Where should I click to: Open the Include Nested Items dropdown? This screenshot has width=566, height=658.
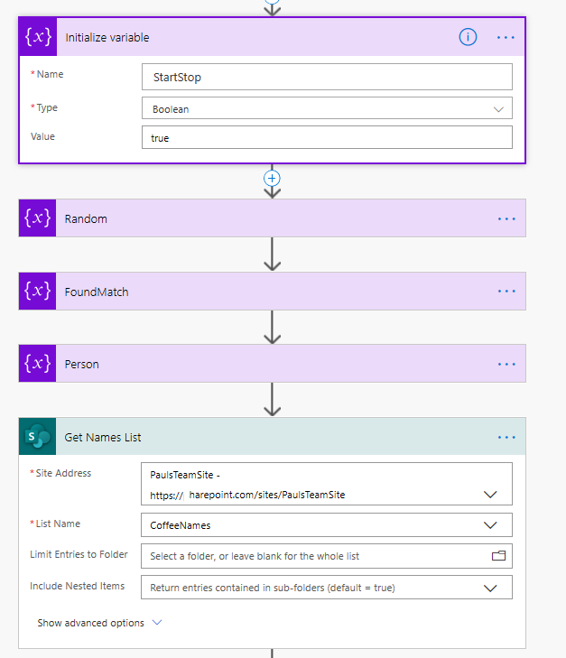pos(326,587)
